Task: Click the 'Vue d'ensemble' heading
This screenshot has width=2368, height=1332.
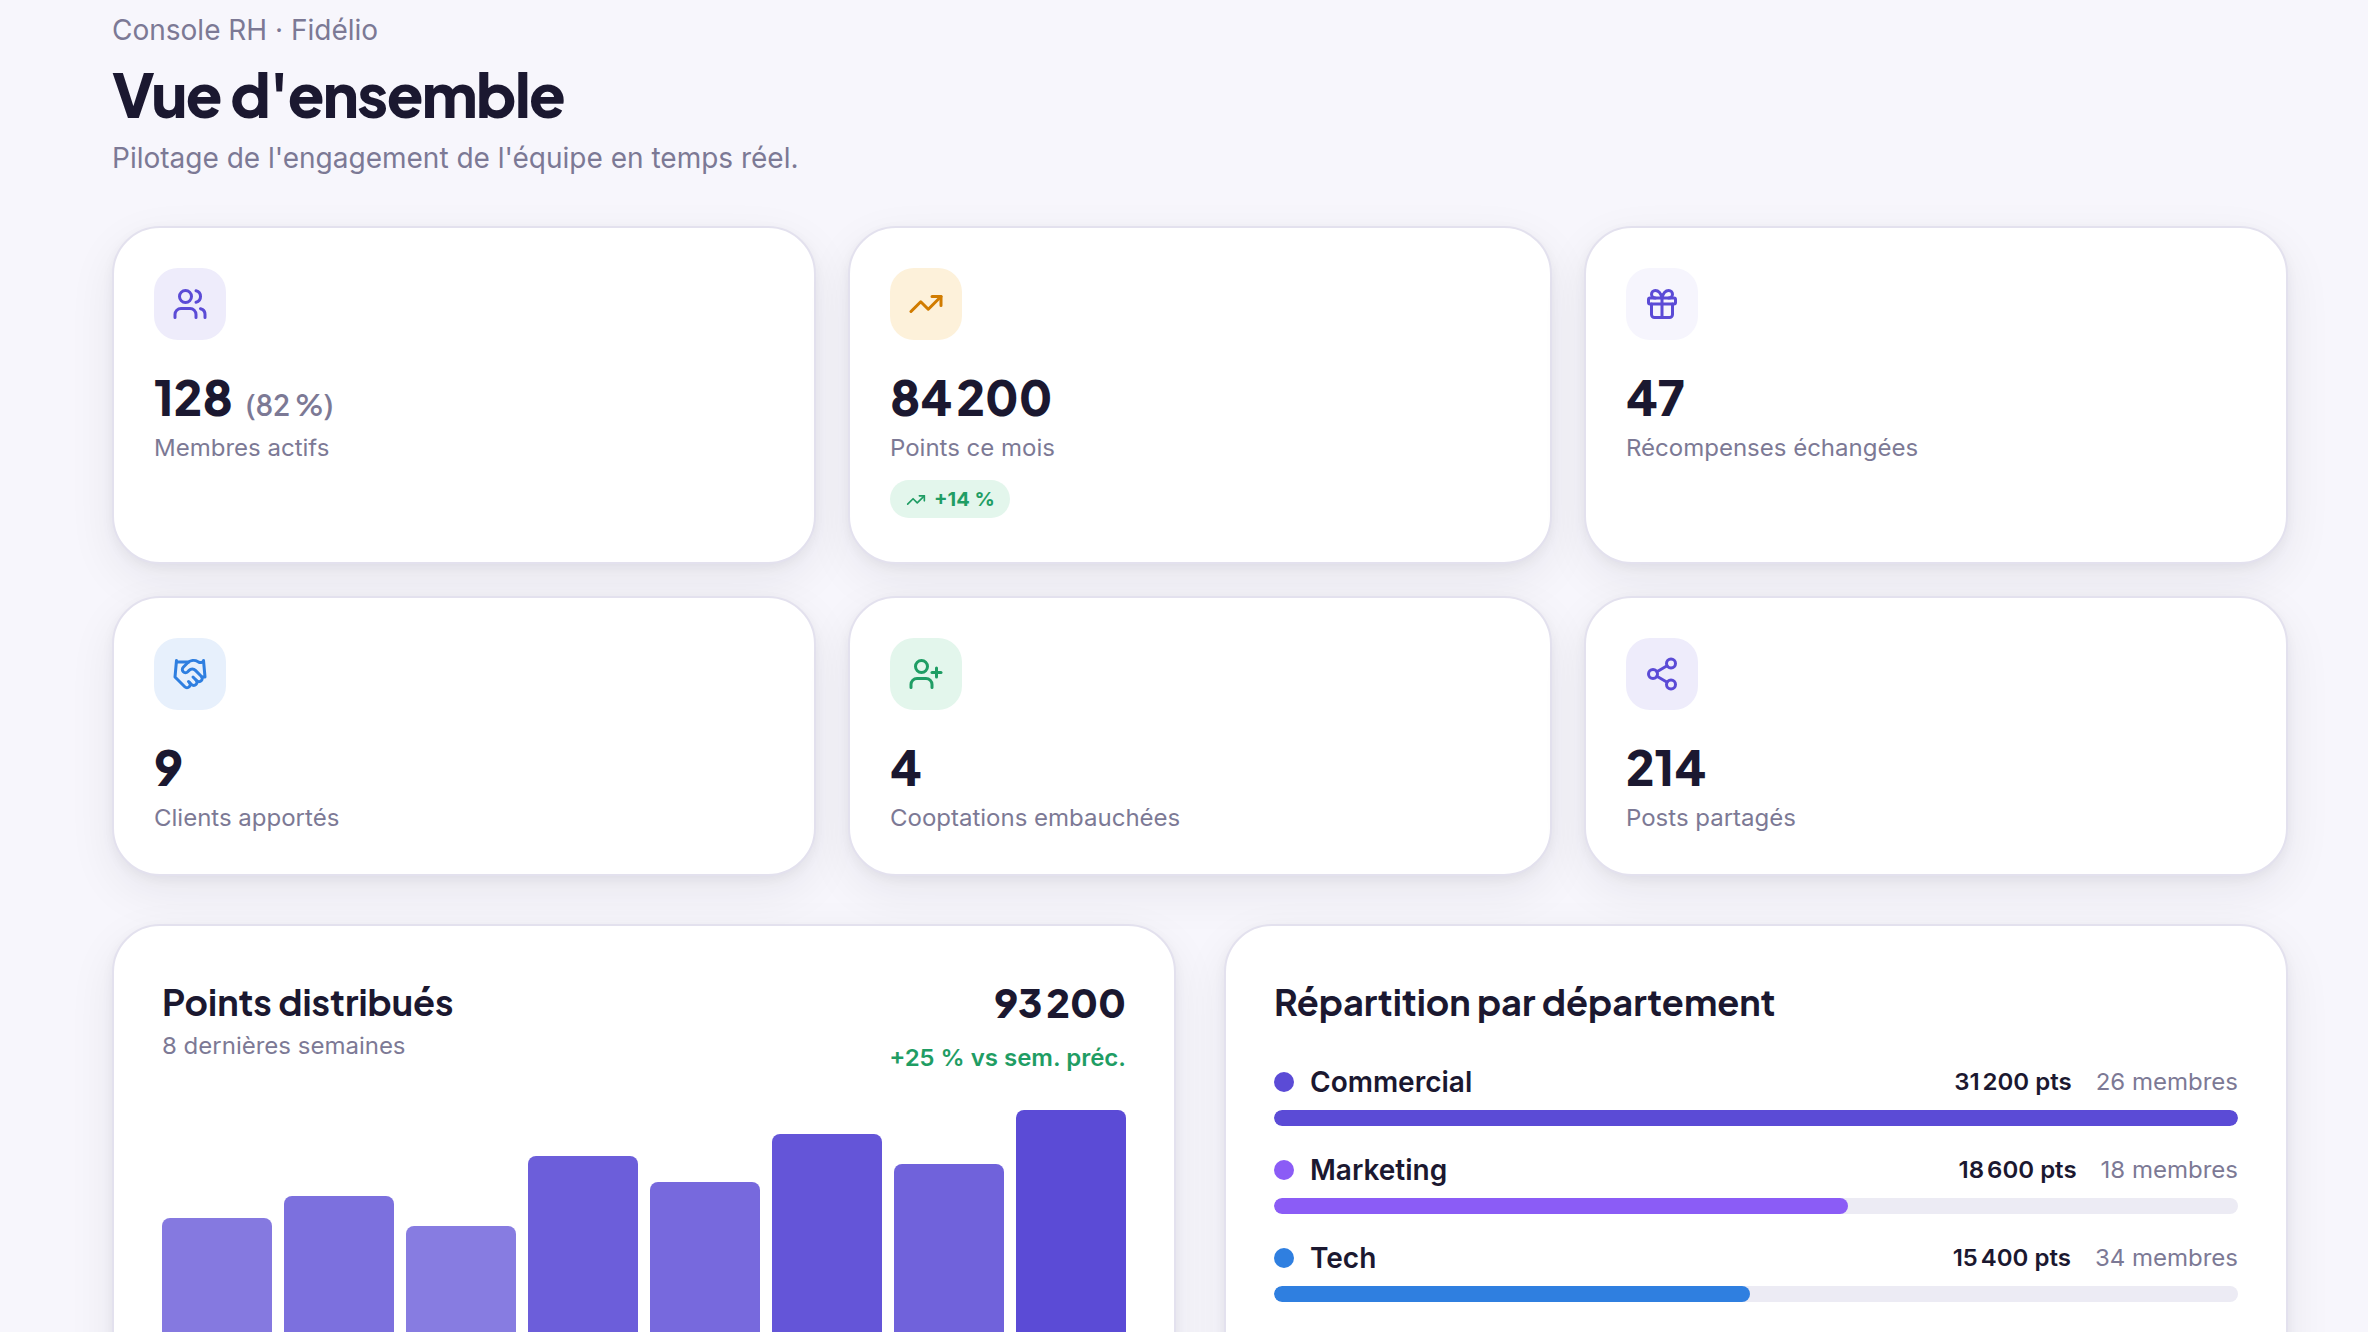Action: click(x=338, y=97)
